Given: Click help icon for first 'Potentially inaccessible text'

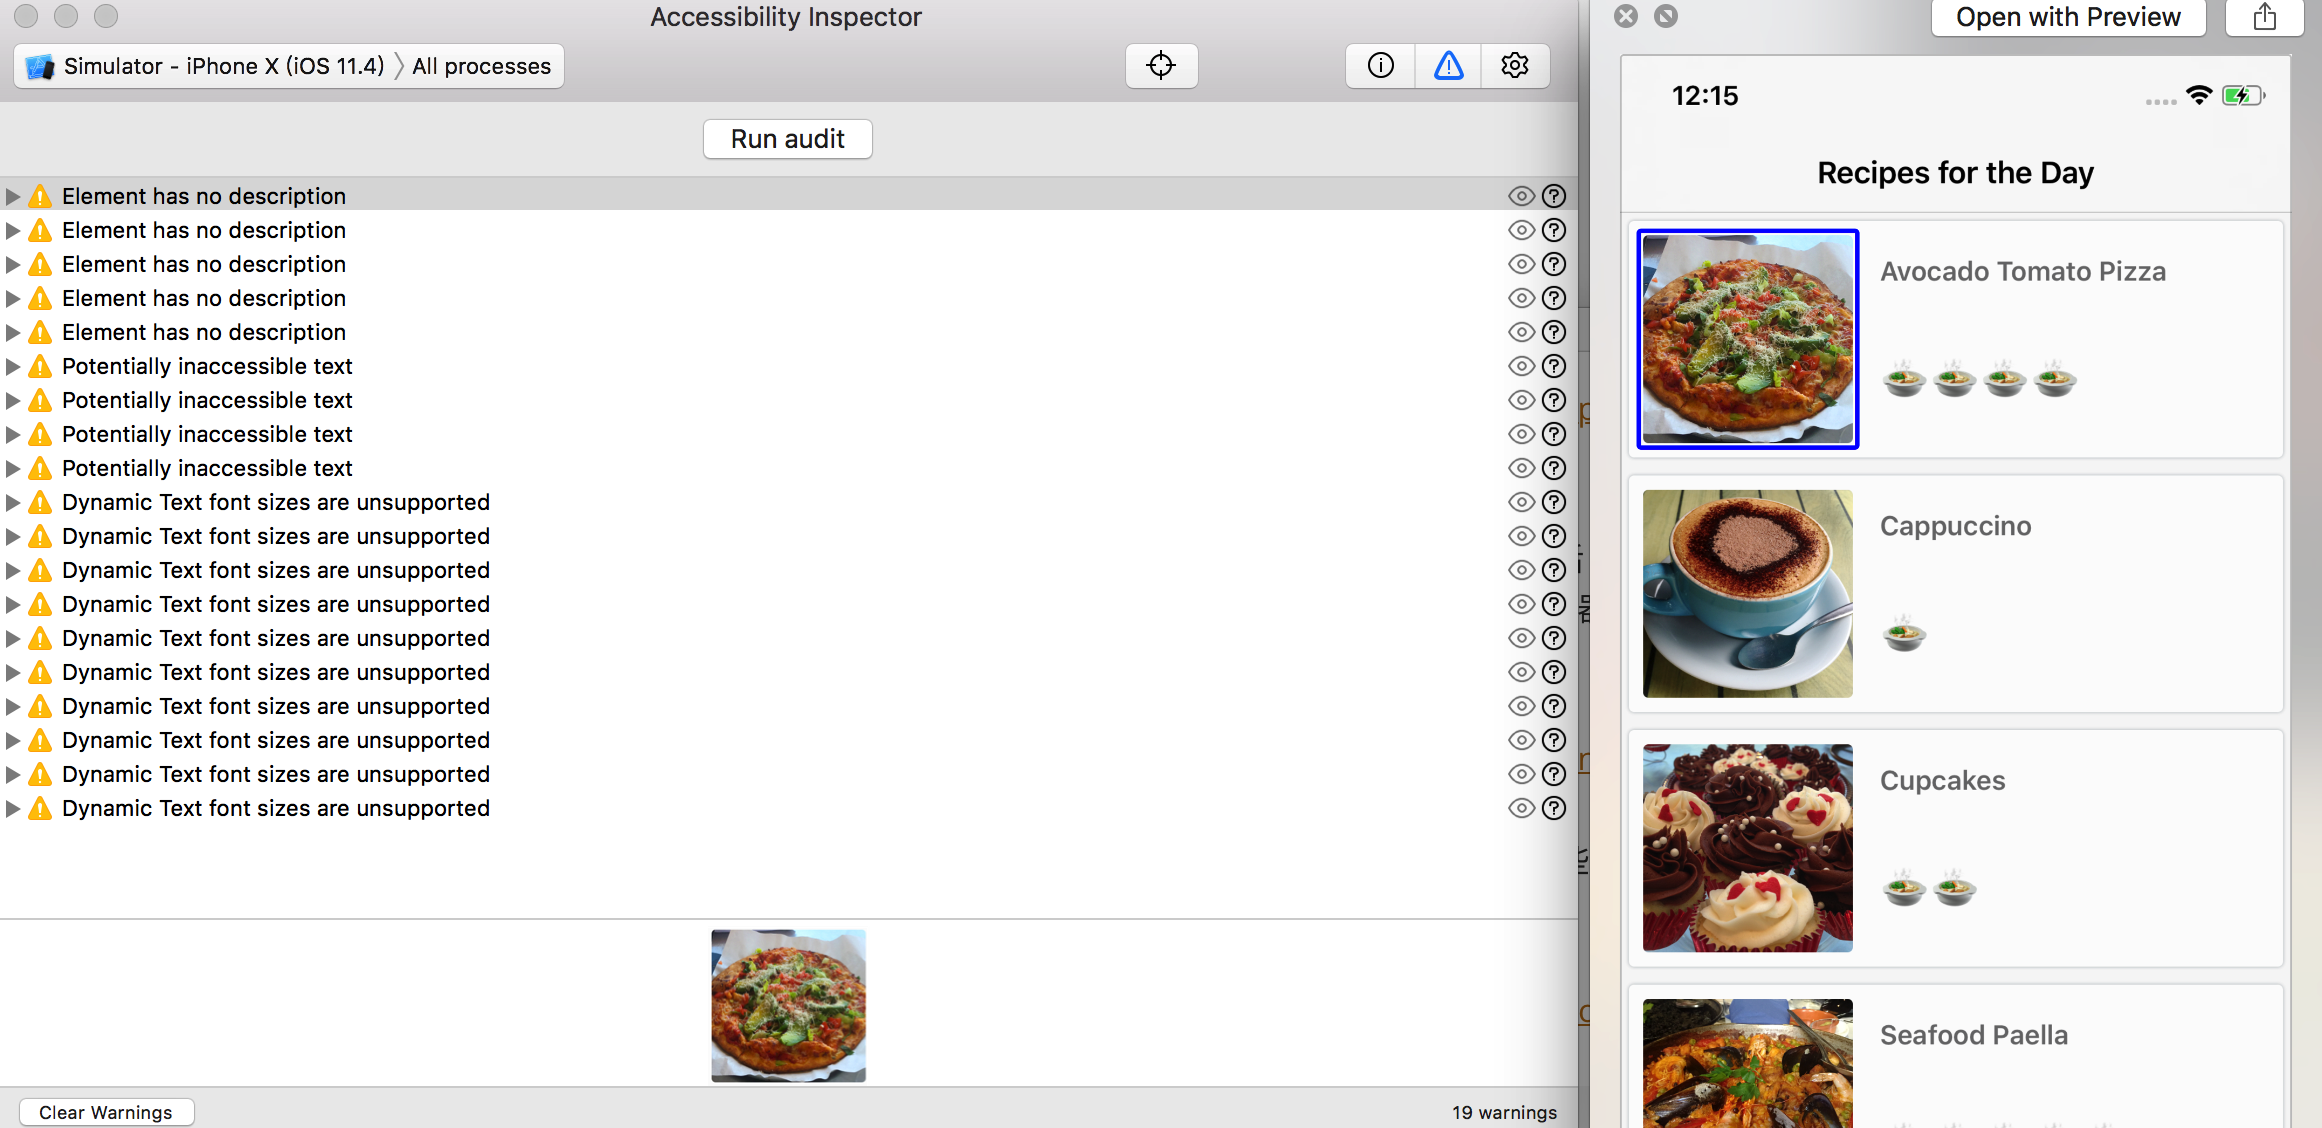Looking at the screenshot, I should pyautogui.click(x=1553, y=366).
